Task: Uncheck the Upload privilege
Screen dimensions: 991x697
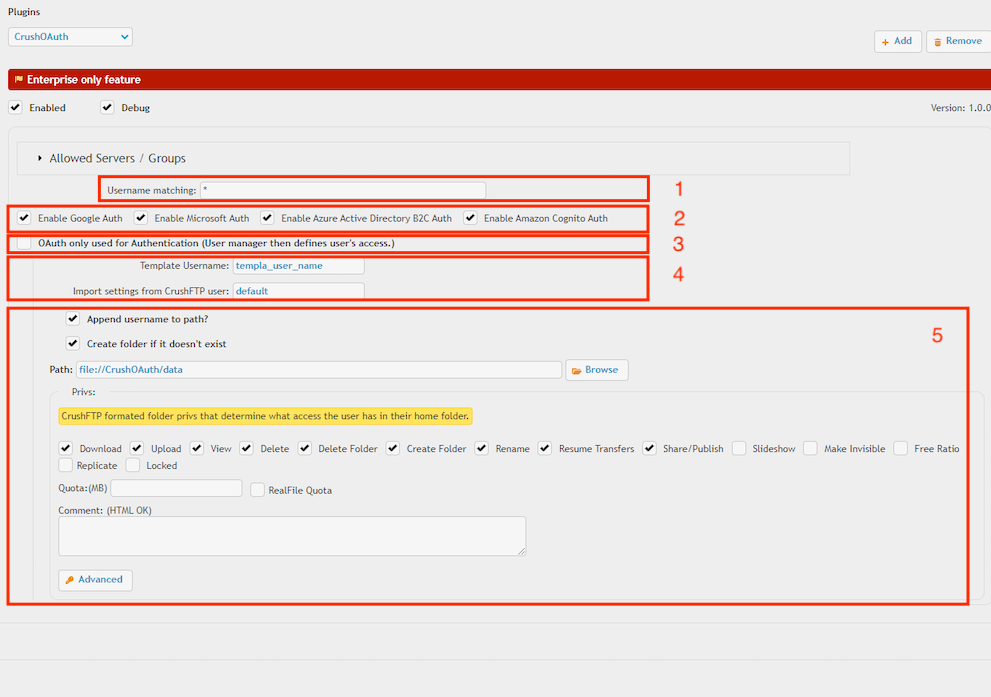Action: pyautogui.click(x=137, y=448)
